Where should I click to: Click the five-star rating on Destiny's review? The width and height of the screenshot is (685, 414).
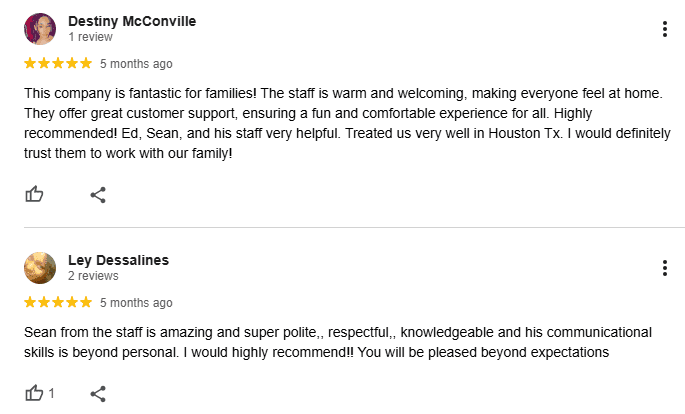click(x=58, y=64)
